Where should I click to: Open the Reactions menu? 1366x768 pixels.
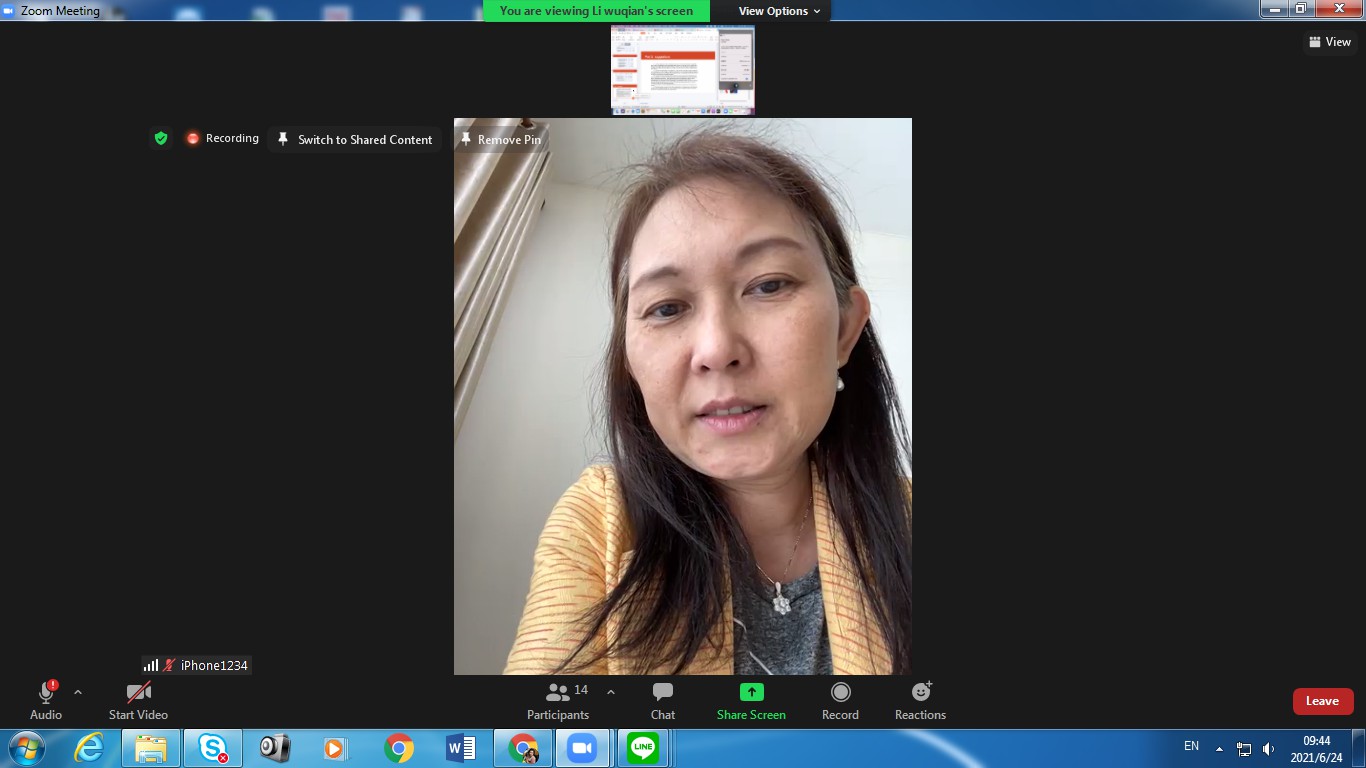click(x=920, y=701)
